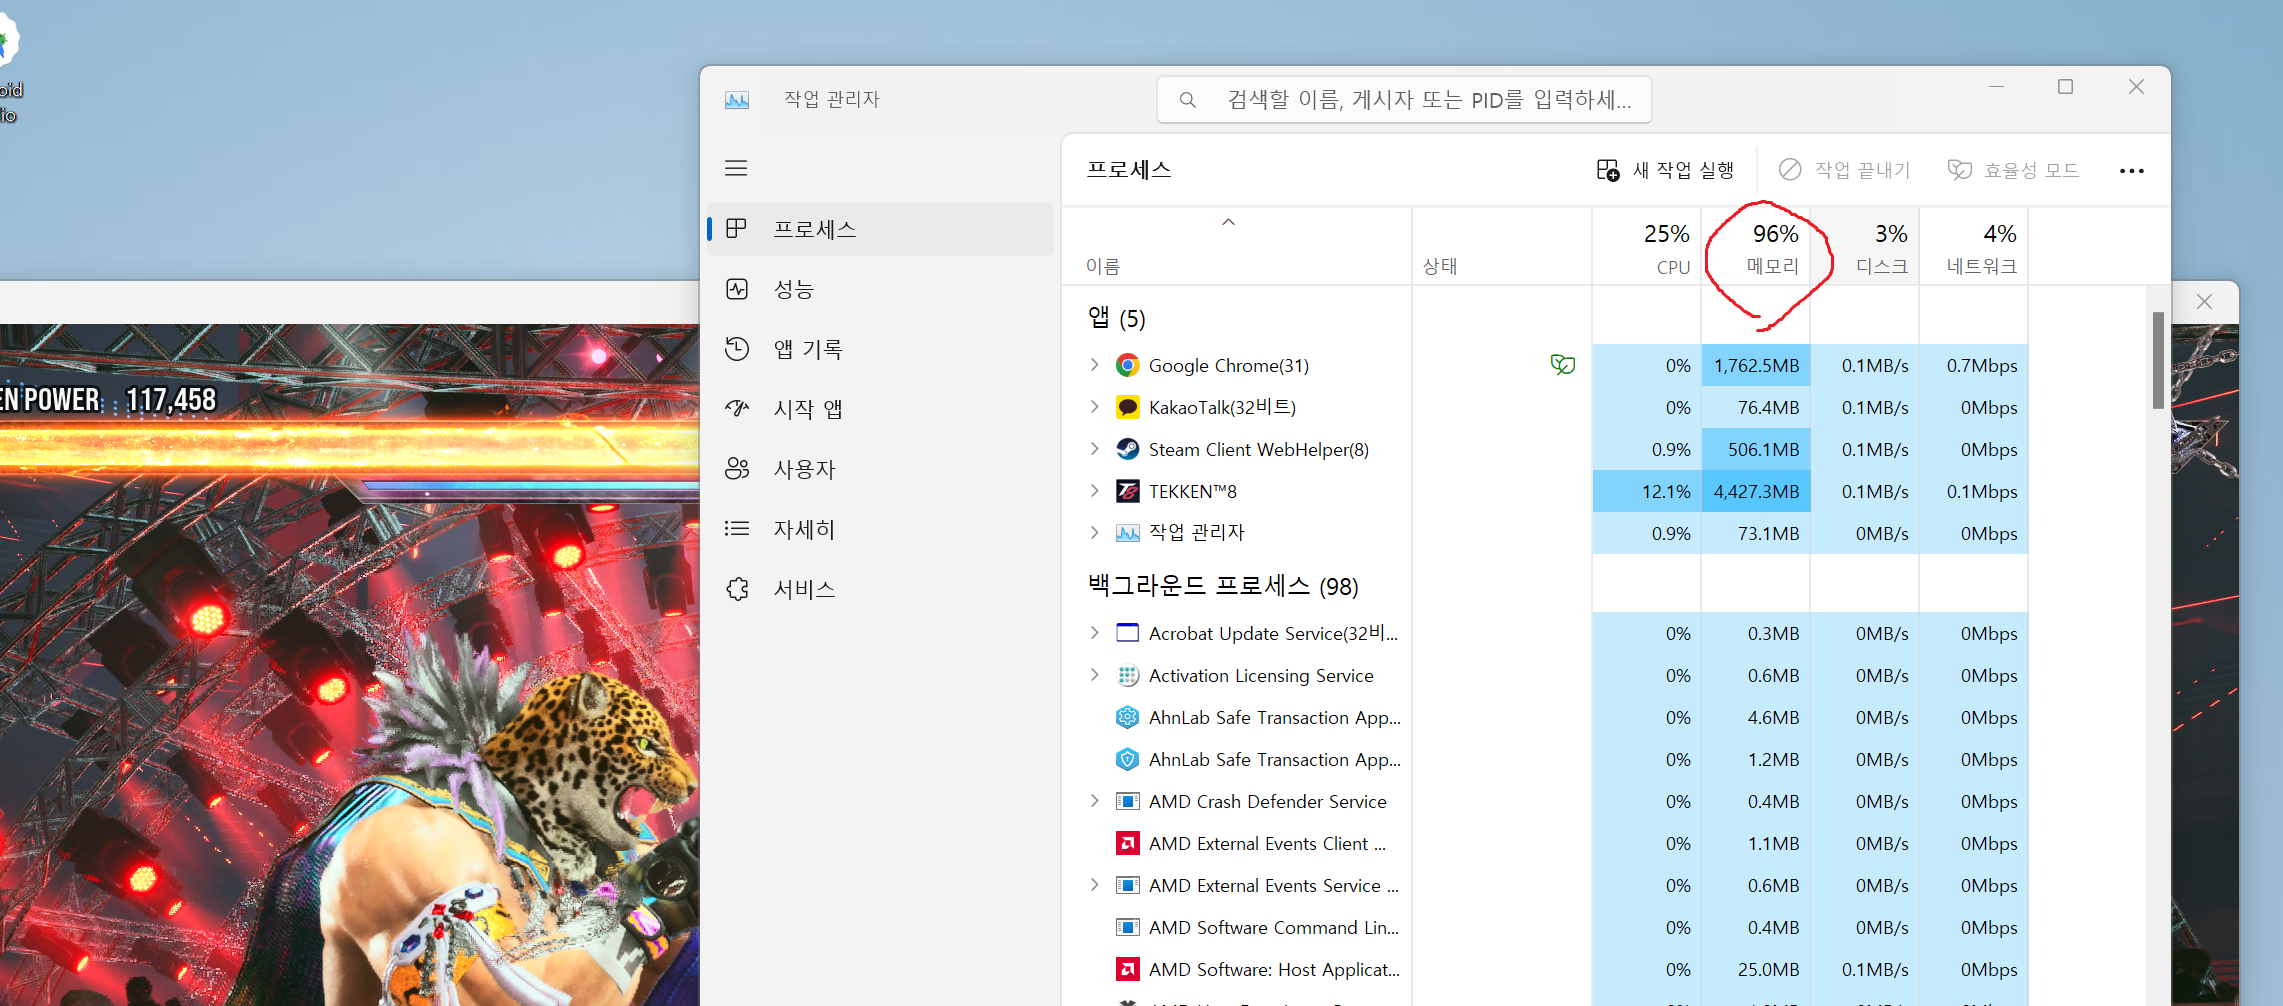Screen dimensions: 2283x1006
Task: Click the 앱 (5) group header
Action: [1117, 318]
